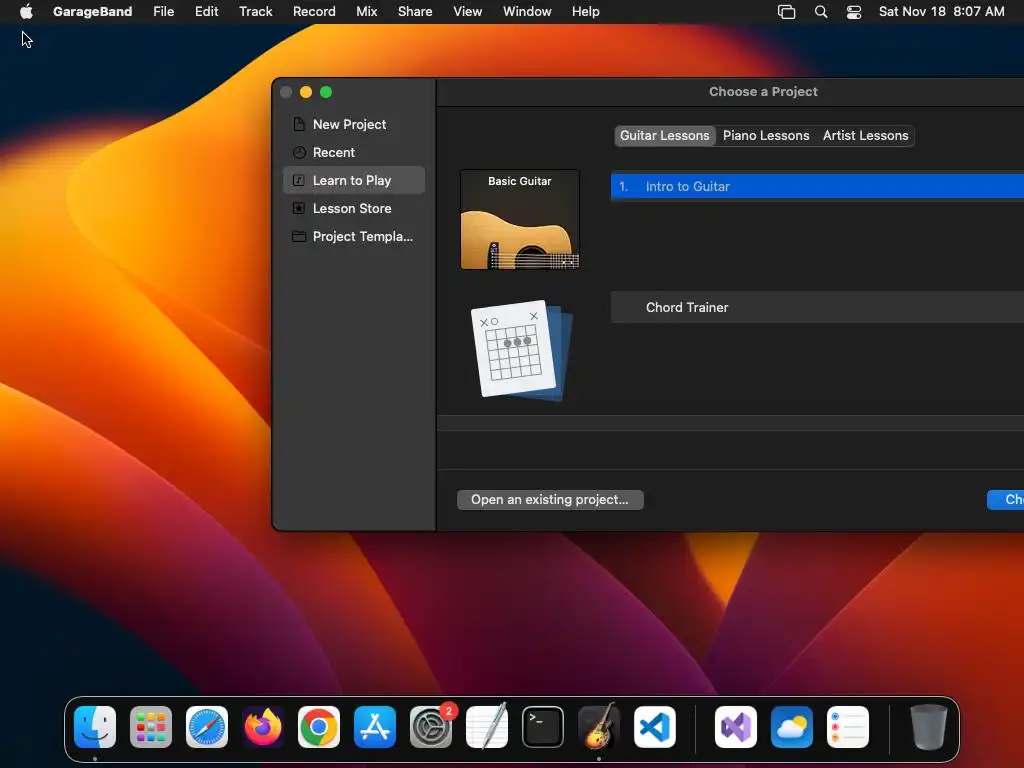The width and height of the screenshot is (1024, 768).
Task: Select the chord chart thumbnail
Action: coord(522,350)
